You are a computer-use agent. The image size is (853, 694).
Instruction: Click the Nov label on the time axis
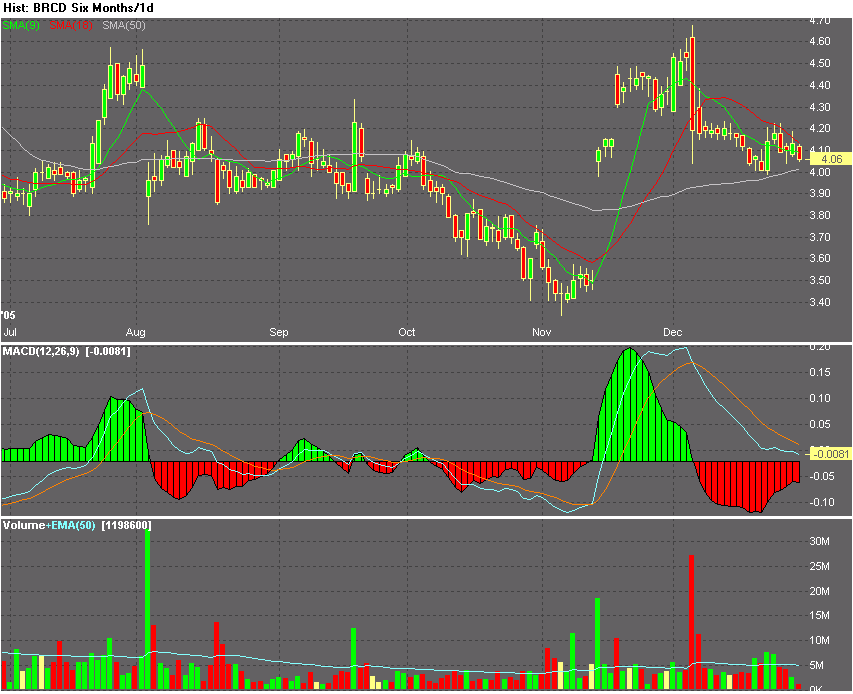coord(541,332)
